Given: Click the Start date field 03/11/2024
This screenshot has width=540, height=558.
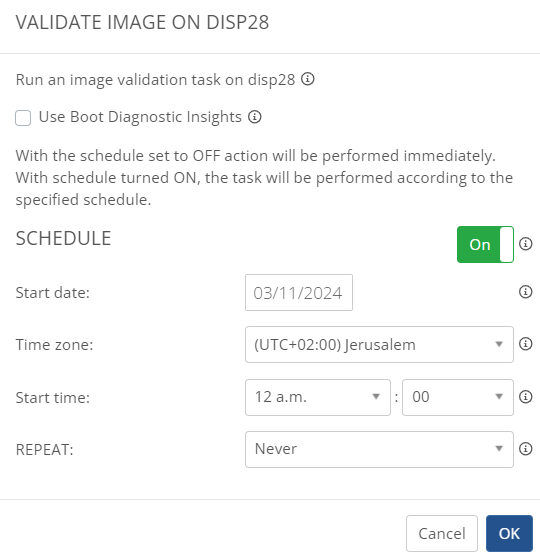Looking at the screenshot, I should 299,293.
